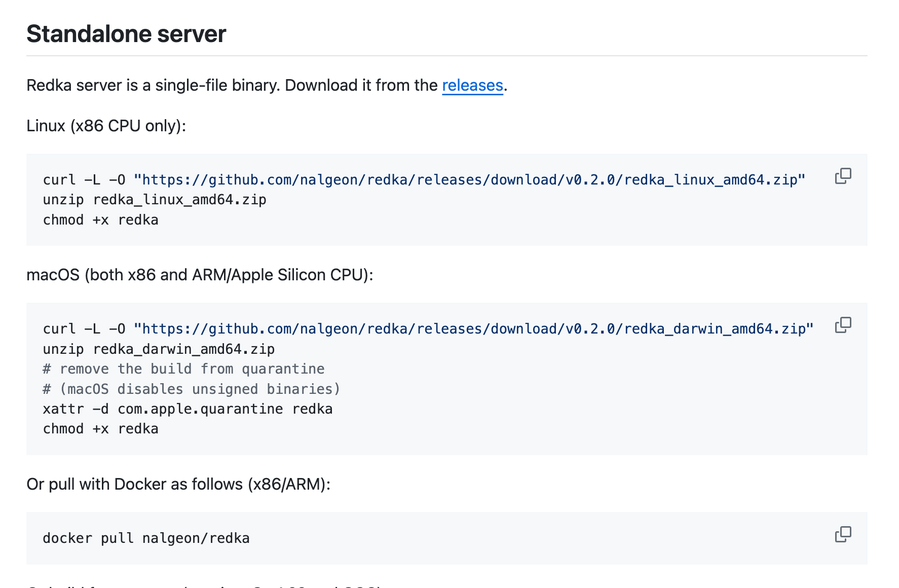
Task: Click the Standalone server heading
Action: coord(126,34)
